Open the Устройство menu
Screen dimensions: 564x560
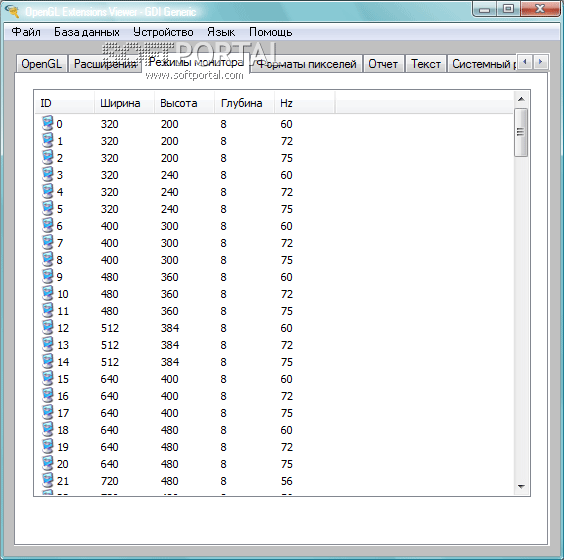(x=163, y=32)
